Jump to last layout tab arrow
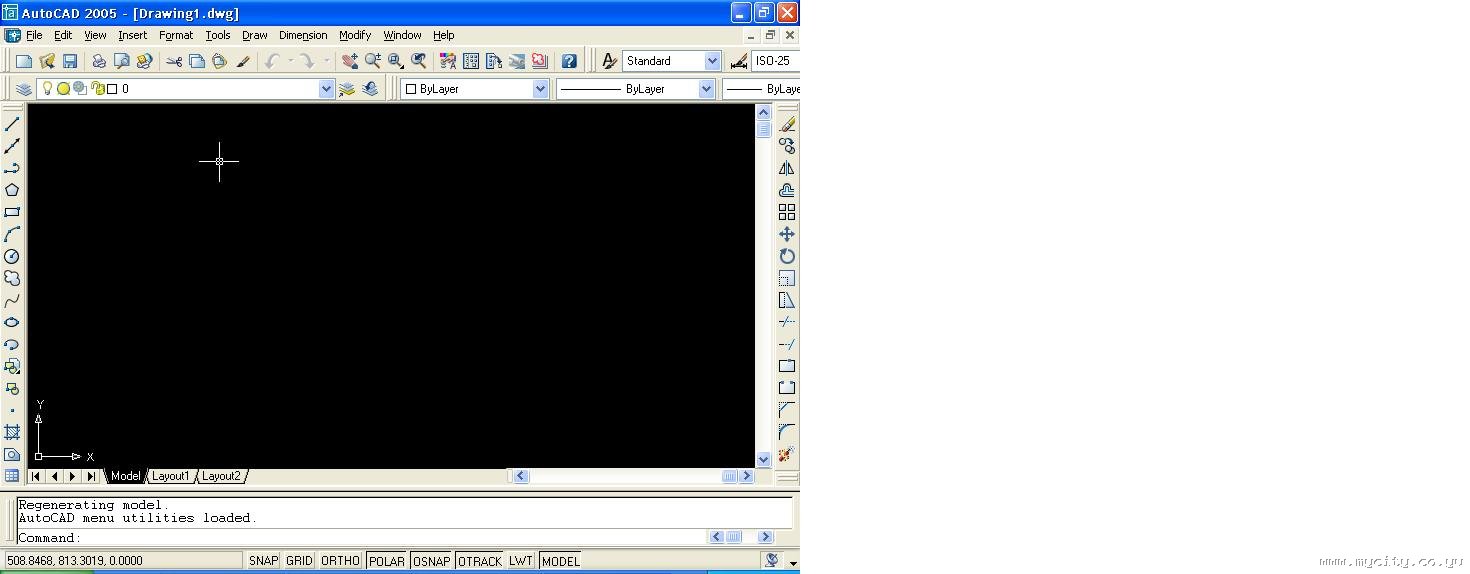The width and height of the screenshot is (1470, 574). (x=91, y=476)
